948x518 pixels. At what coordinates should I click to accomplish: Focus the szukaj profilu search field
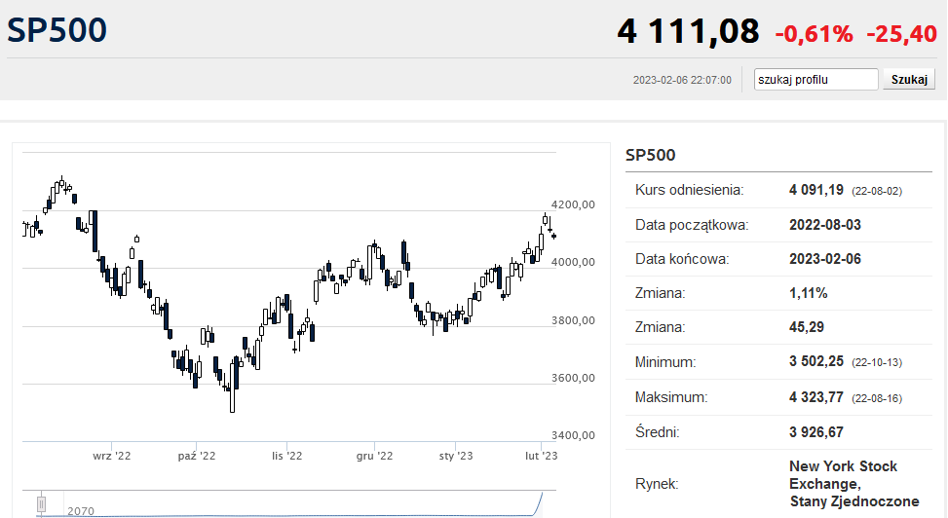[816, 79]
